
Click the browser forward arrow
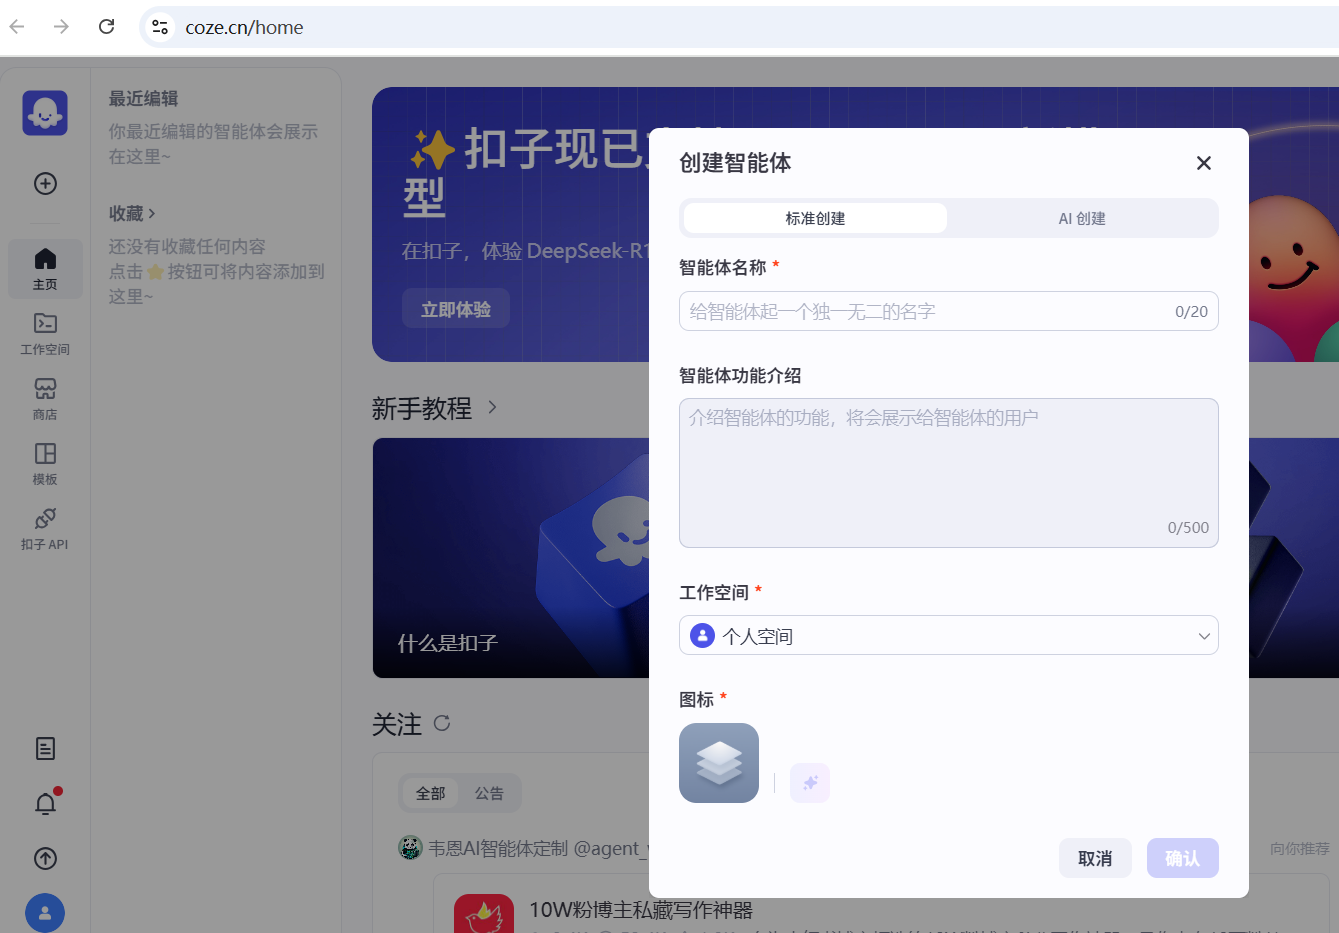pyautogui.click(x=62, y=27)
